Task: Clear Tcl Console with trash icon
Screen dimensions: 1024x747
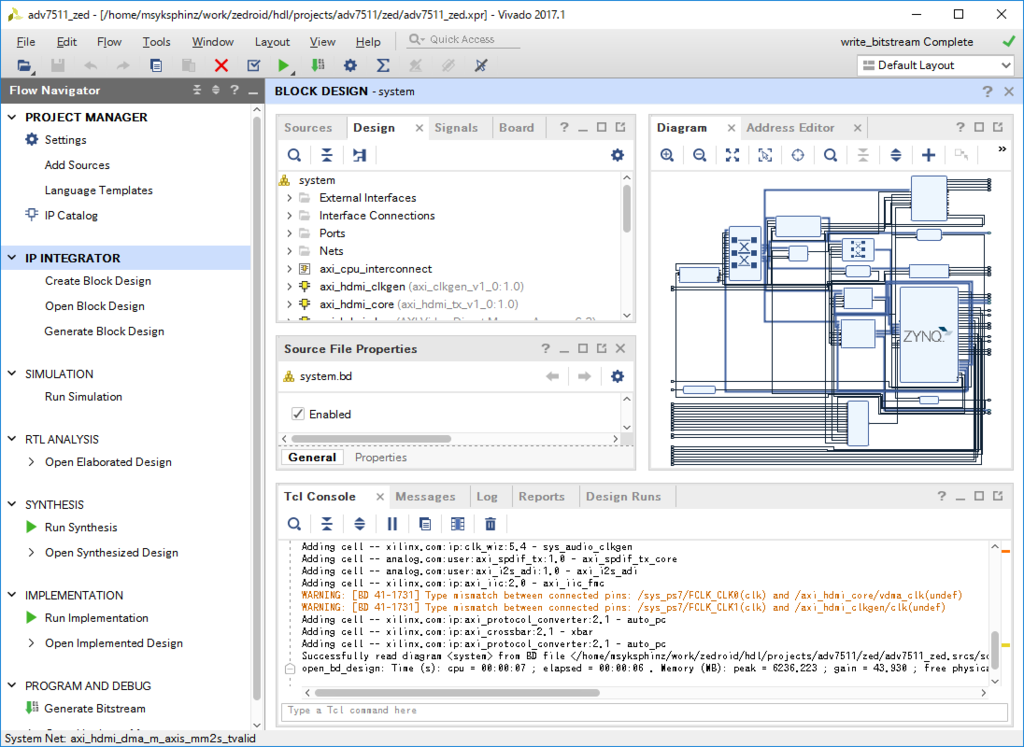Action: pyautogui.click(x=490, y=524)
